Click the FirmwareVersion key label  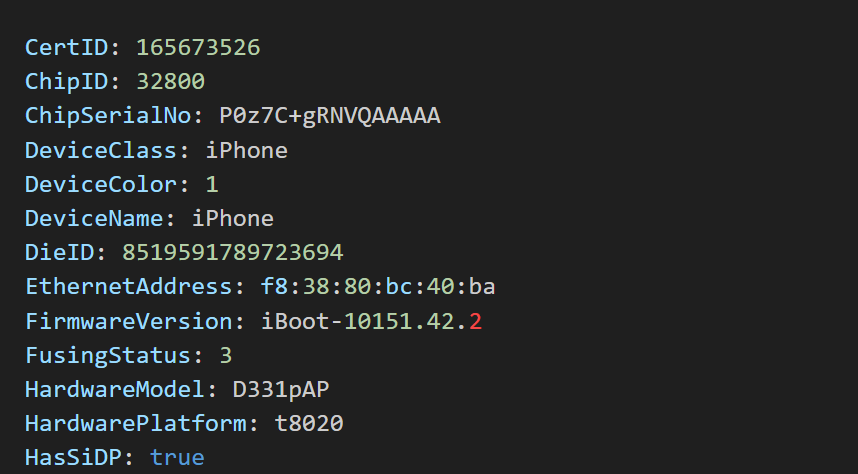(130, 321)
